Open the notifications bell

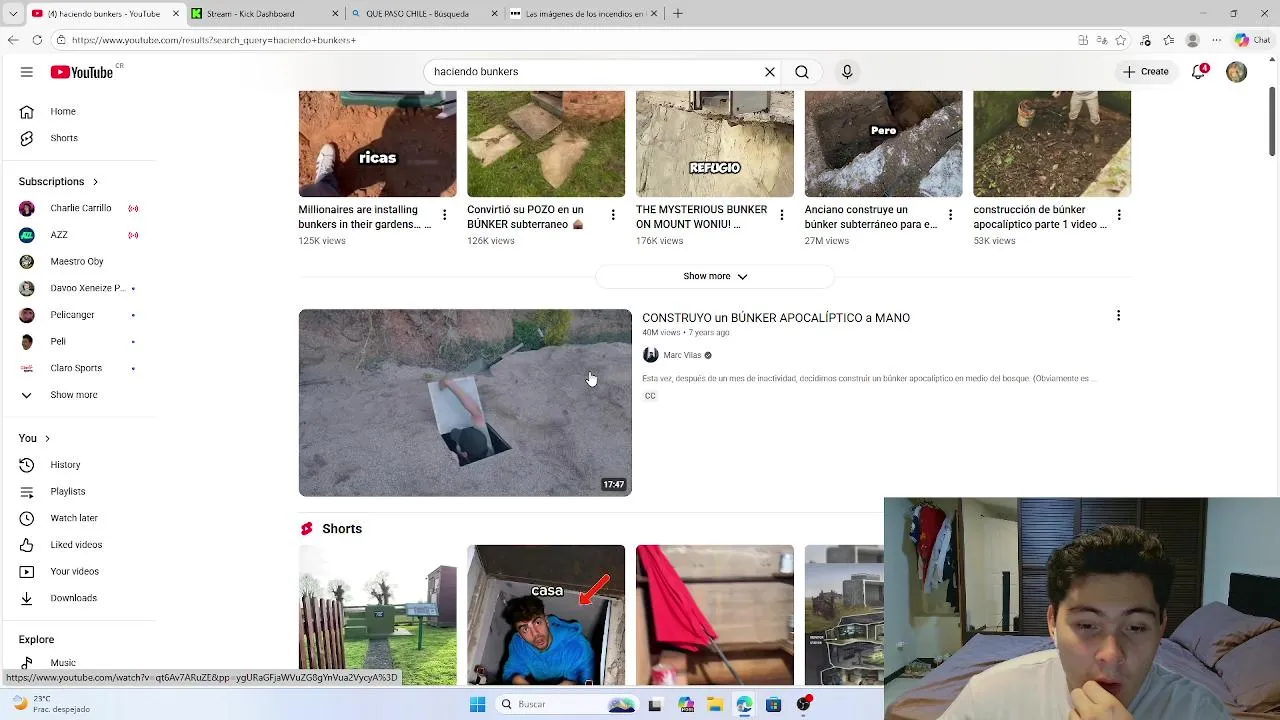click(x=1198, y=72)
